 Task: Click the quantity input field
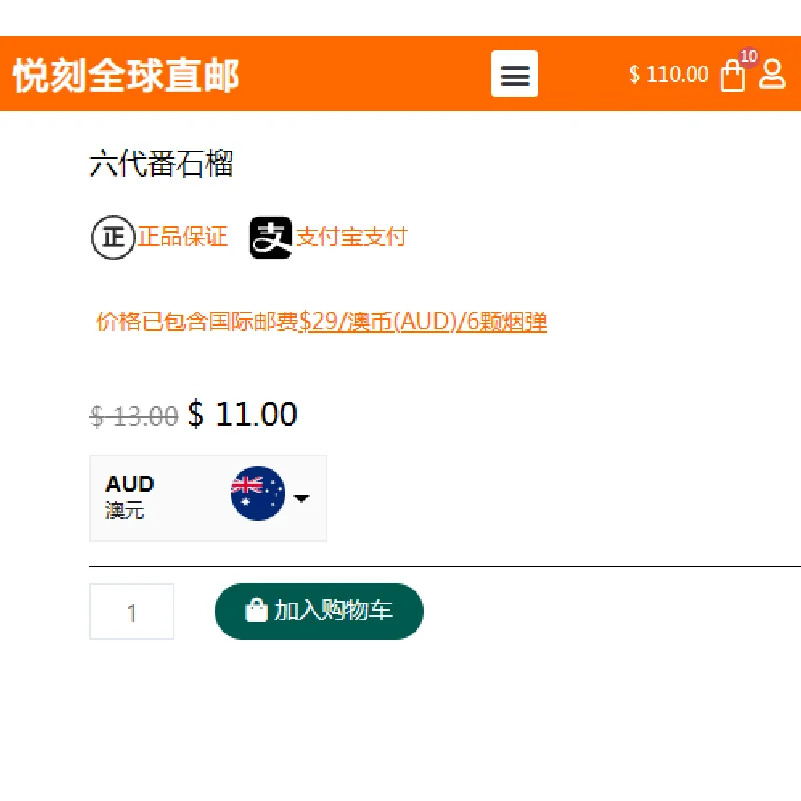click(x=131, y=612)
